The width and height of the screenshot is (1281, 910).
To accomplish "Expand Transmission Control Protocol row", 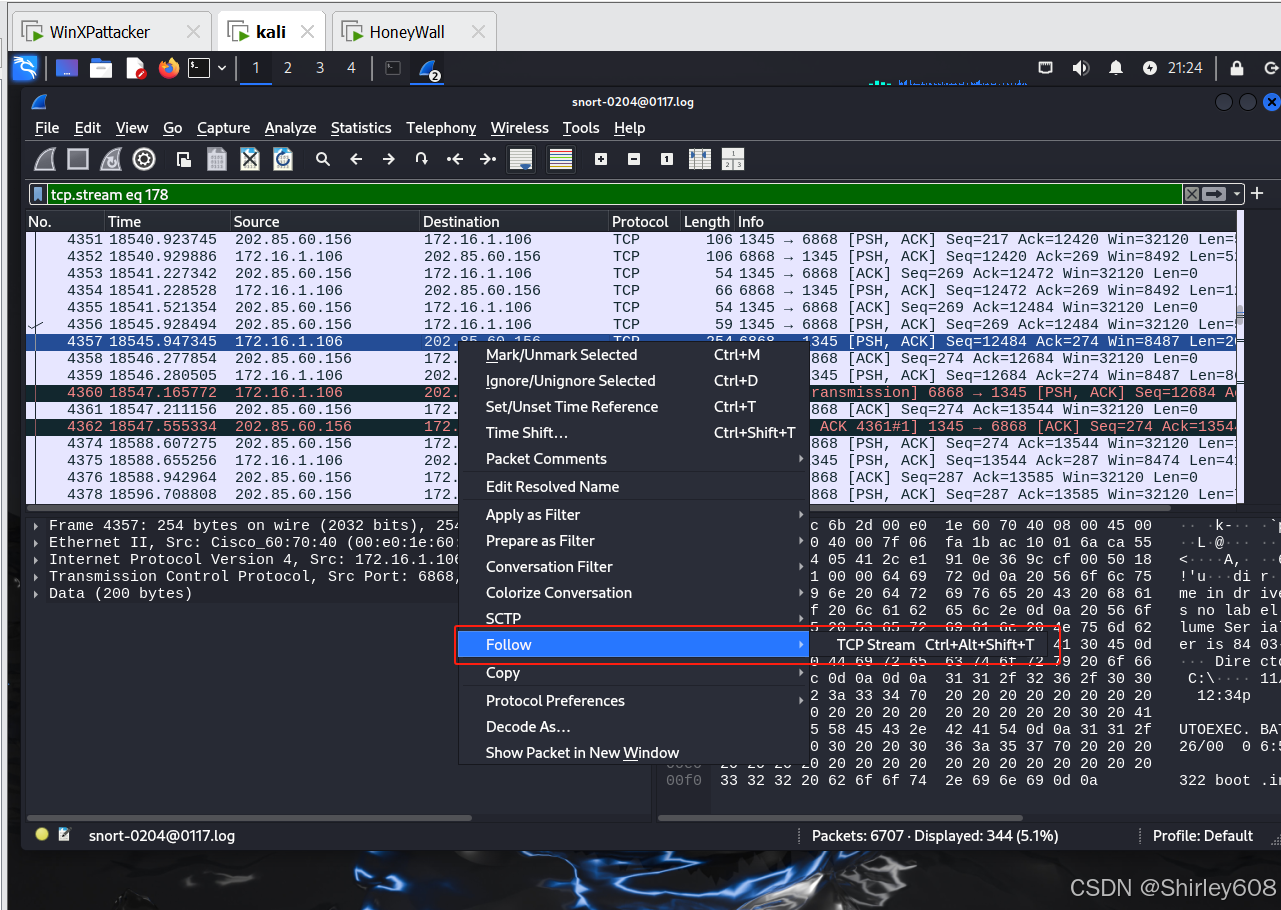I will 36,577.
